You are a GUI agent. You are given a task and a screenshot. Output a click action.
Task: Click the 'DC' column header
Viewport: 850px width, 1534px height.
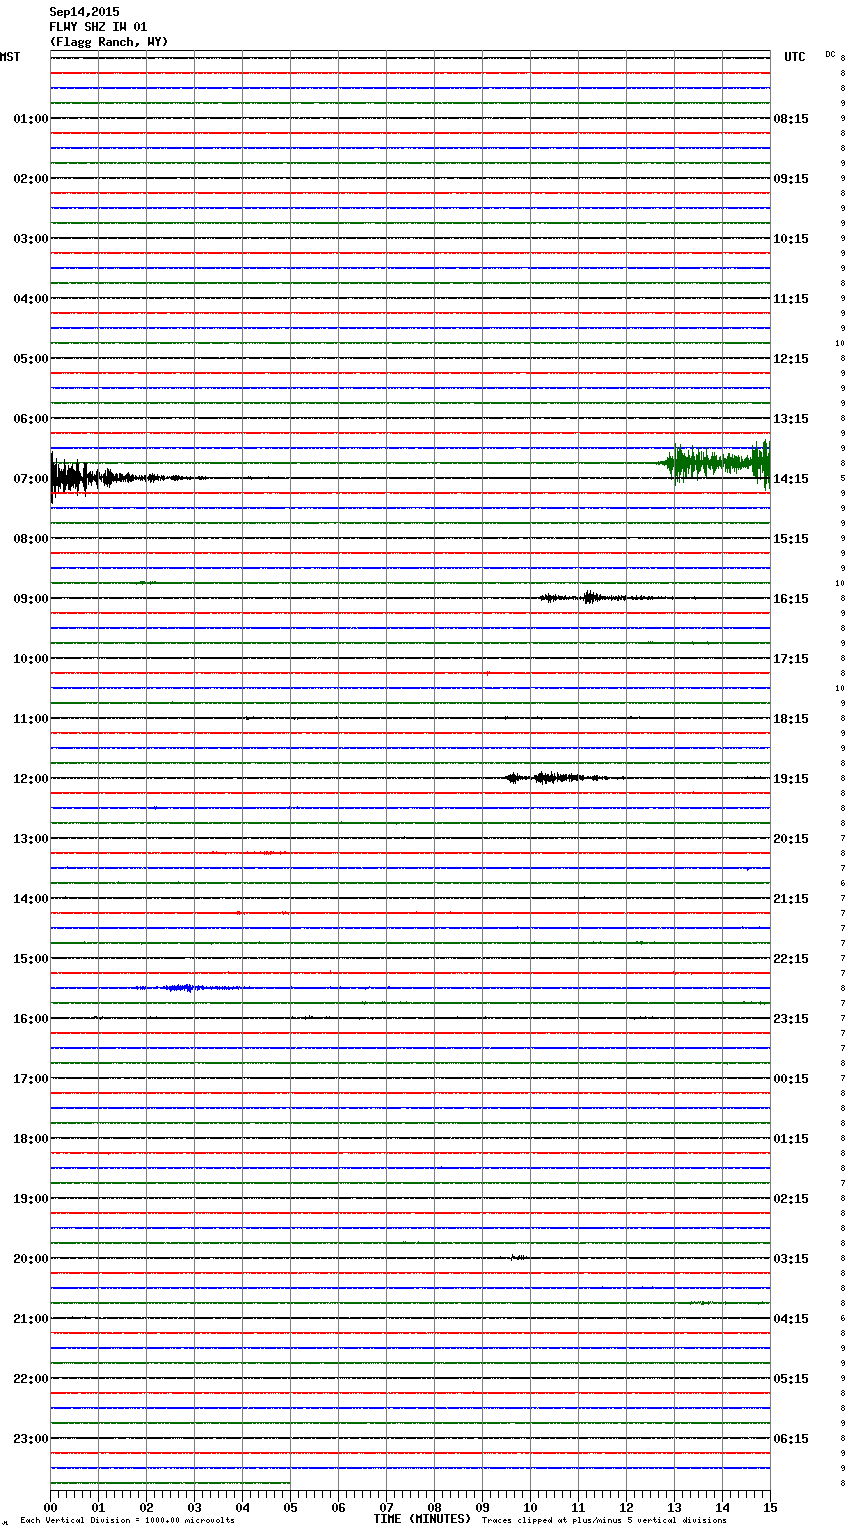830,54
